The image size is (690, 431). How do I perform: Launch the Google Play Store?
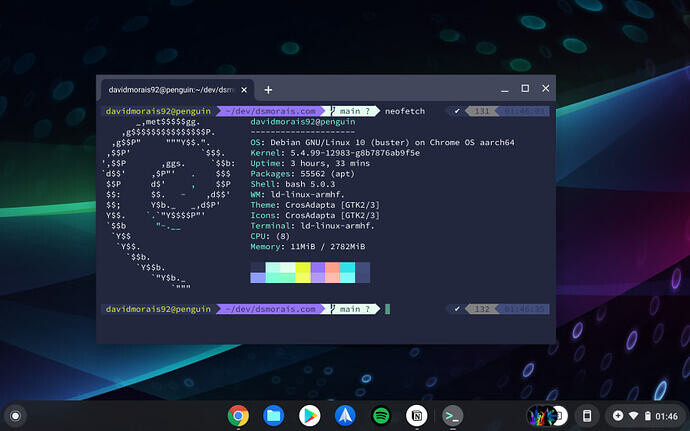tap(309, 416)
